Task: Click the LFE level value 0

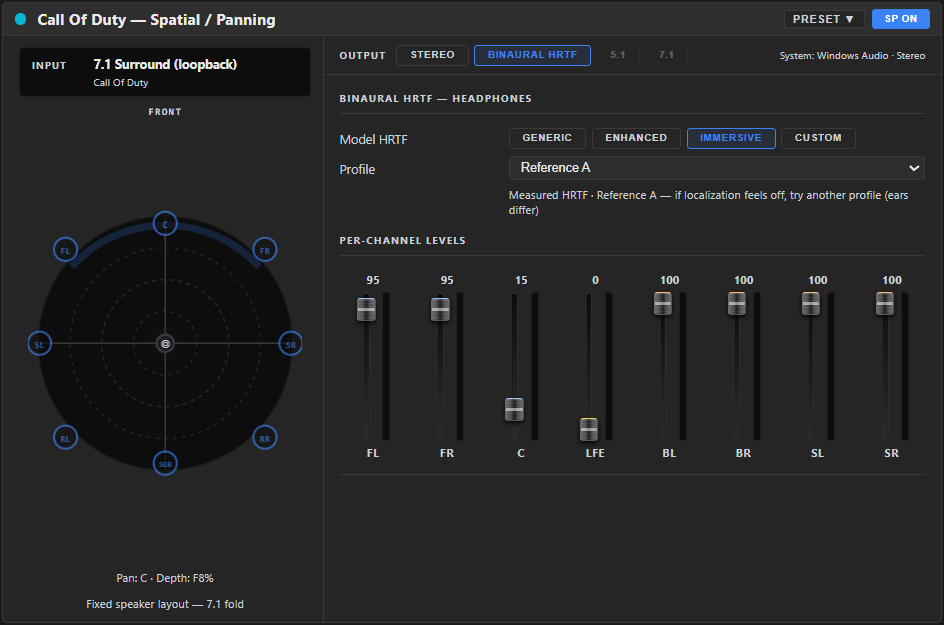Action: click(595, 280)
